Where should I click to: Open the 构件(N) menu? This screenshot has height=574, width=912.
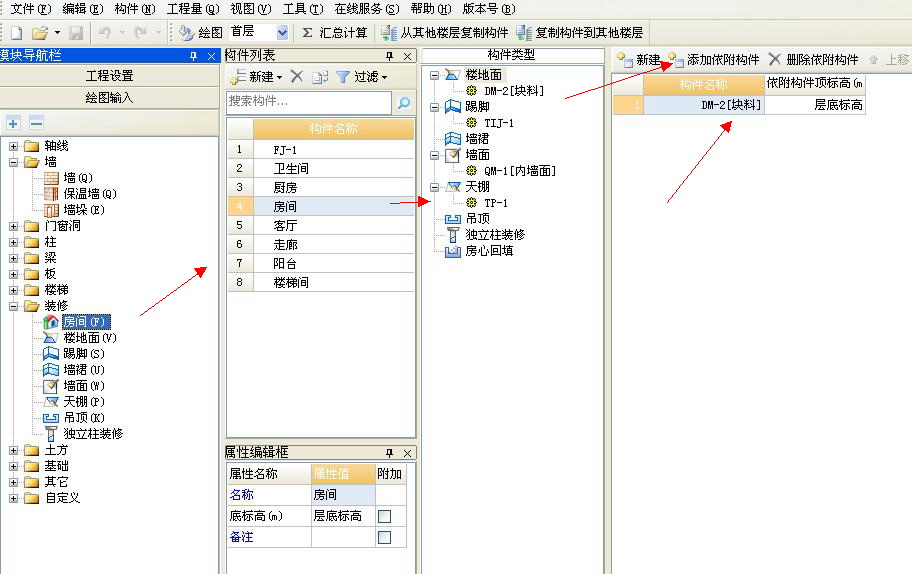[135, 9]
